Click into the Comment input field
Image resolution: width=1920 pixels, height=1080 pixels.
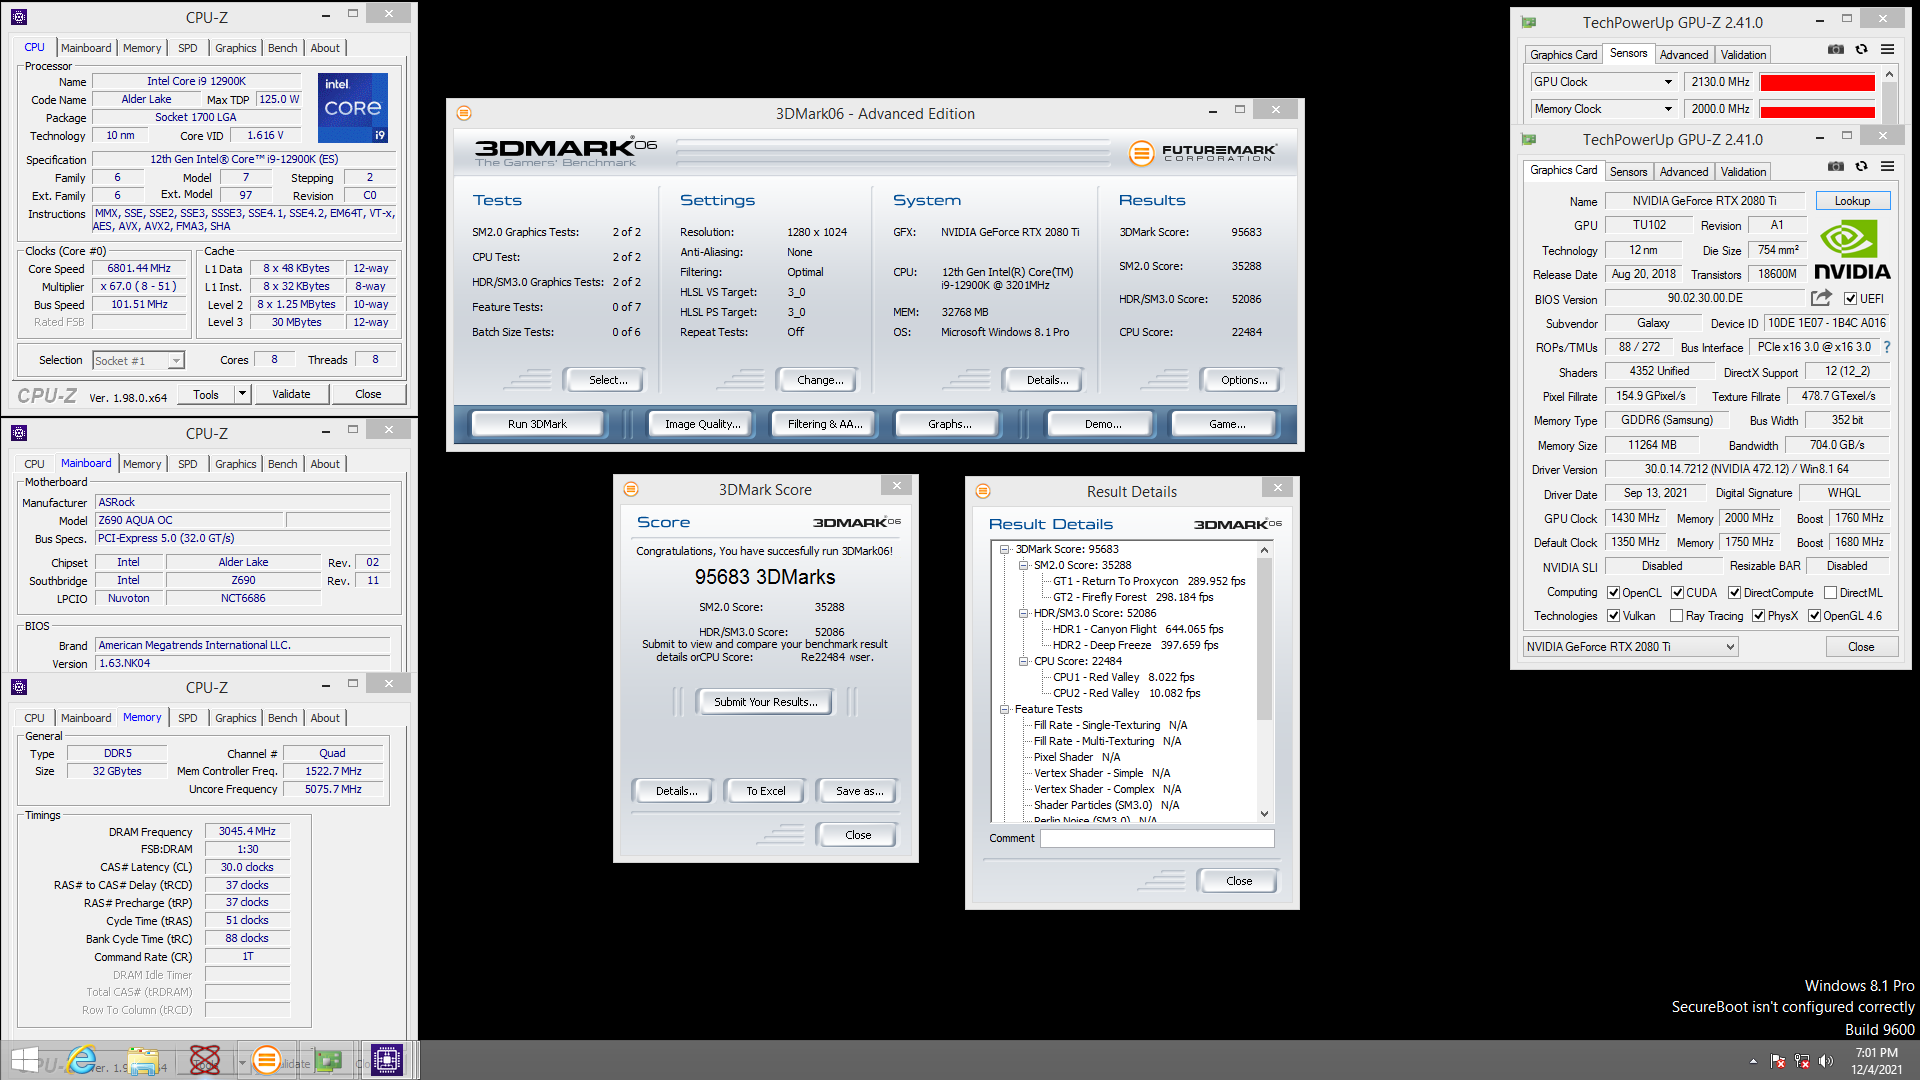[x=1157, y=838]
